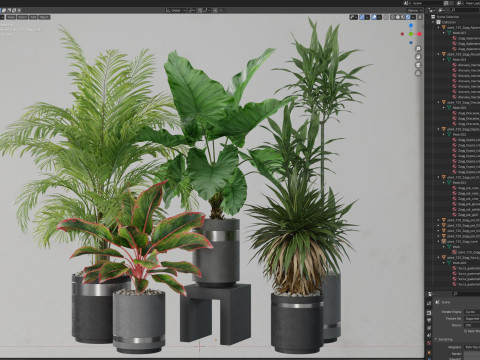Switch to solid viewport shading
The image size is (480, 360).
pyautogui.click(x=398, y=17)
